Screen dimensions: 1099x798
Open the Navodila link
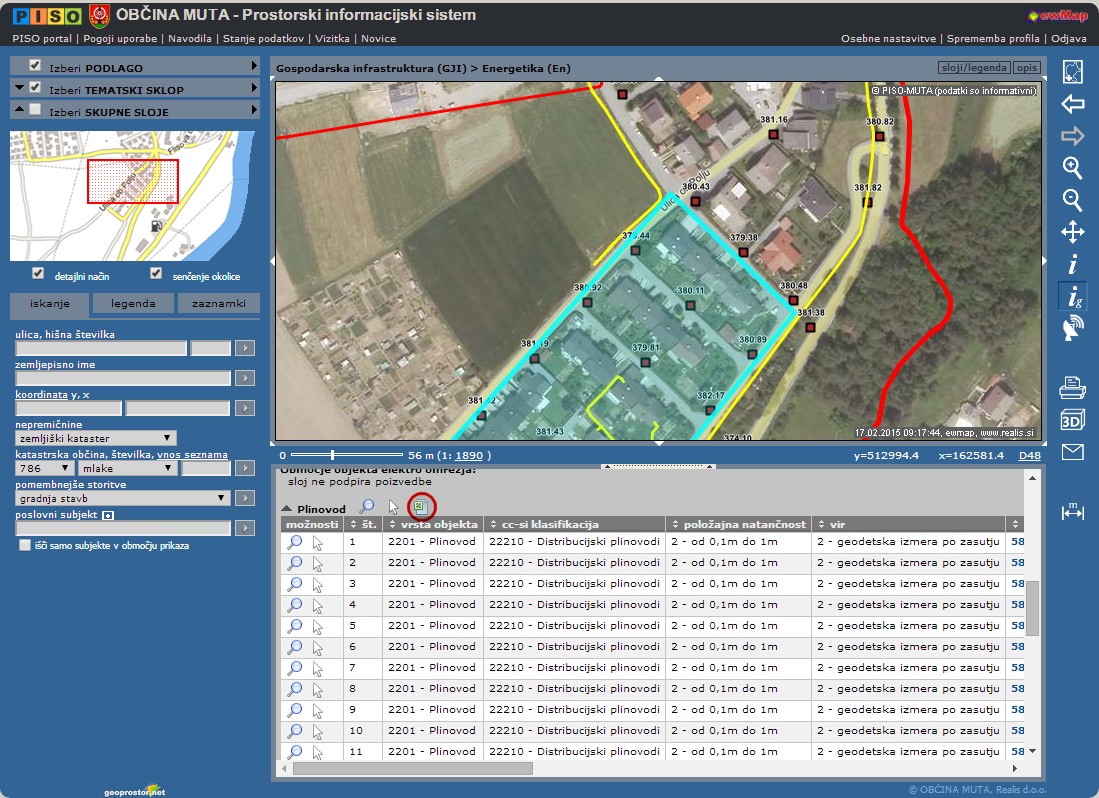pyautogui.click(x=189, y=38)
